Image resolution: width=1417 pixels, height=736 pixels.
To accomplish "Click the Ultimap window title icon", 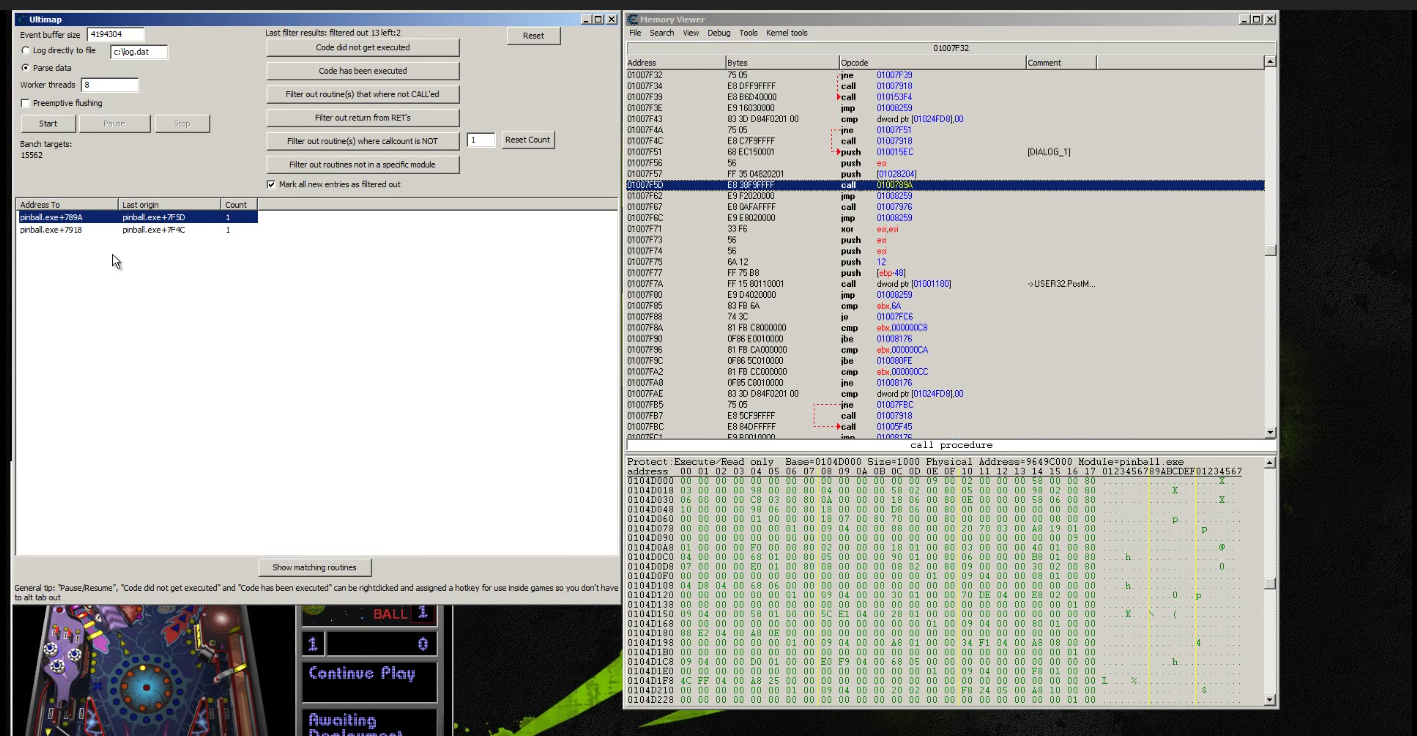I will pos(21,19).
